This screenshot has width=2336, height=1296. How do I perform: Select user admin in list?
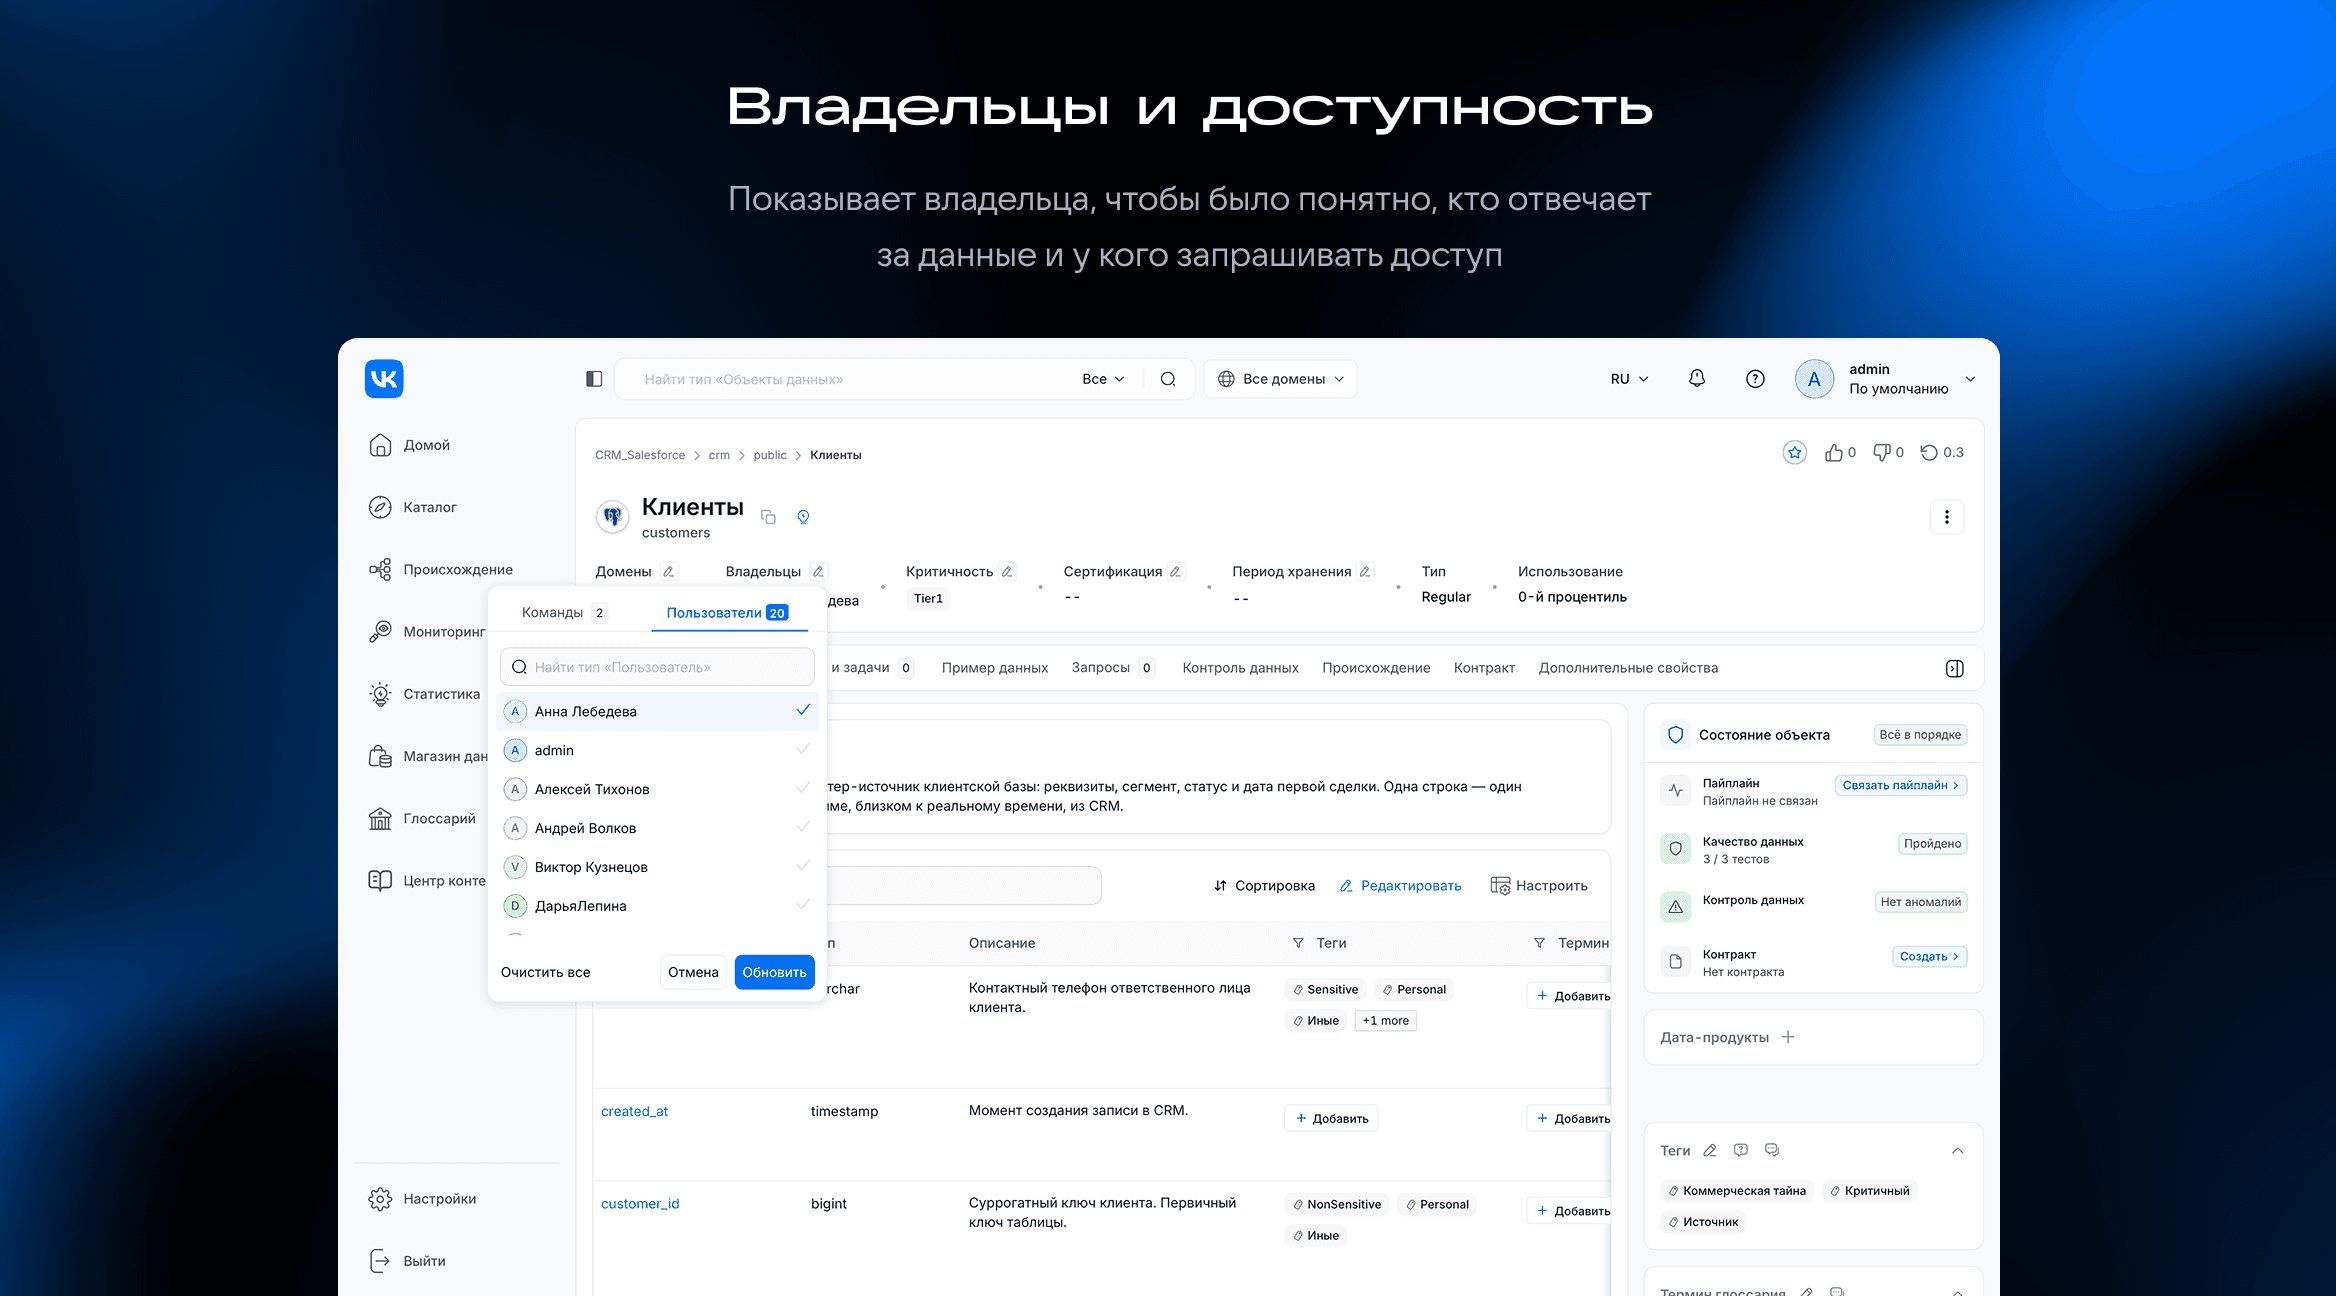pyautogui.click(x=657, y=750)
